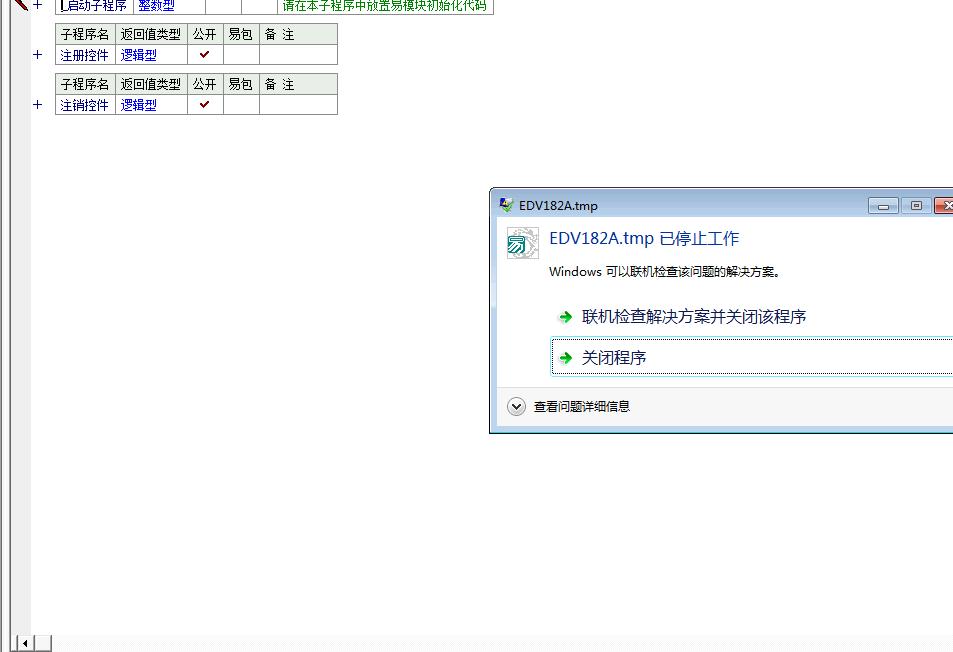Expand the 注销控件 subroutine with plus sign
Screen dimensions: 953x652
pyautogui.click(x=38, y=104)
